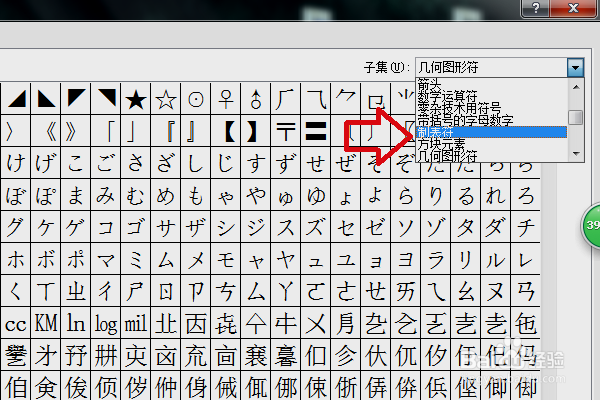600x400 pixels.
Task: Choose the ln symbol cell
Action: [76, 324]
